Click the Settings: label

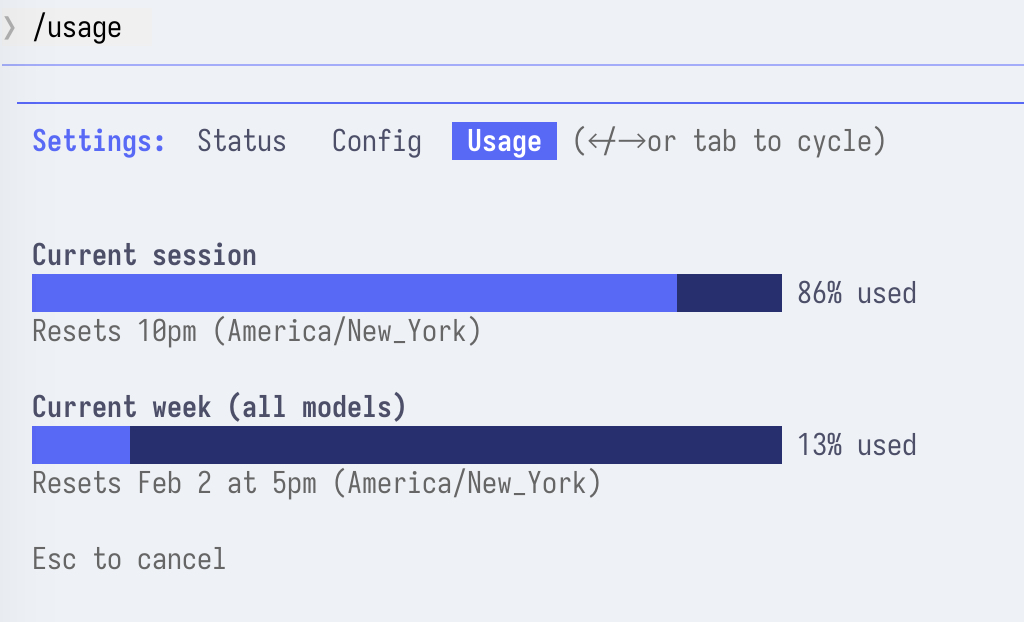point(99,141)
